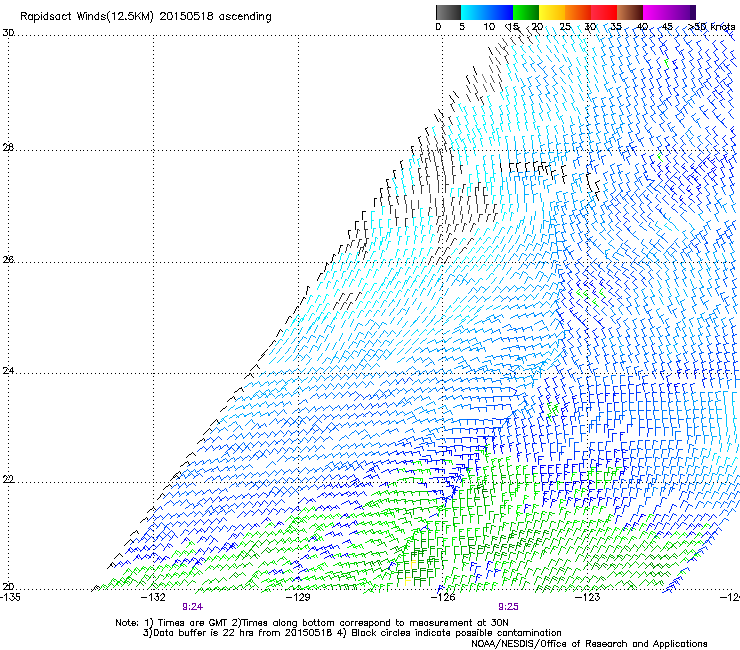Select the "10" knots legend label
740x650 pixels.
(489, 26)
